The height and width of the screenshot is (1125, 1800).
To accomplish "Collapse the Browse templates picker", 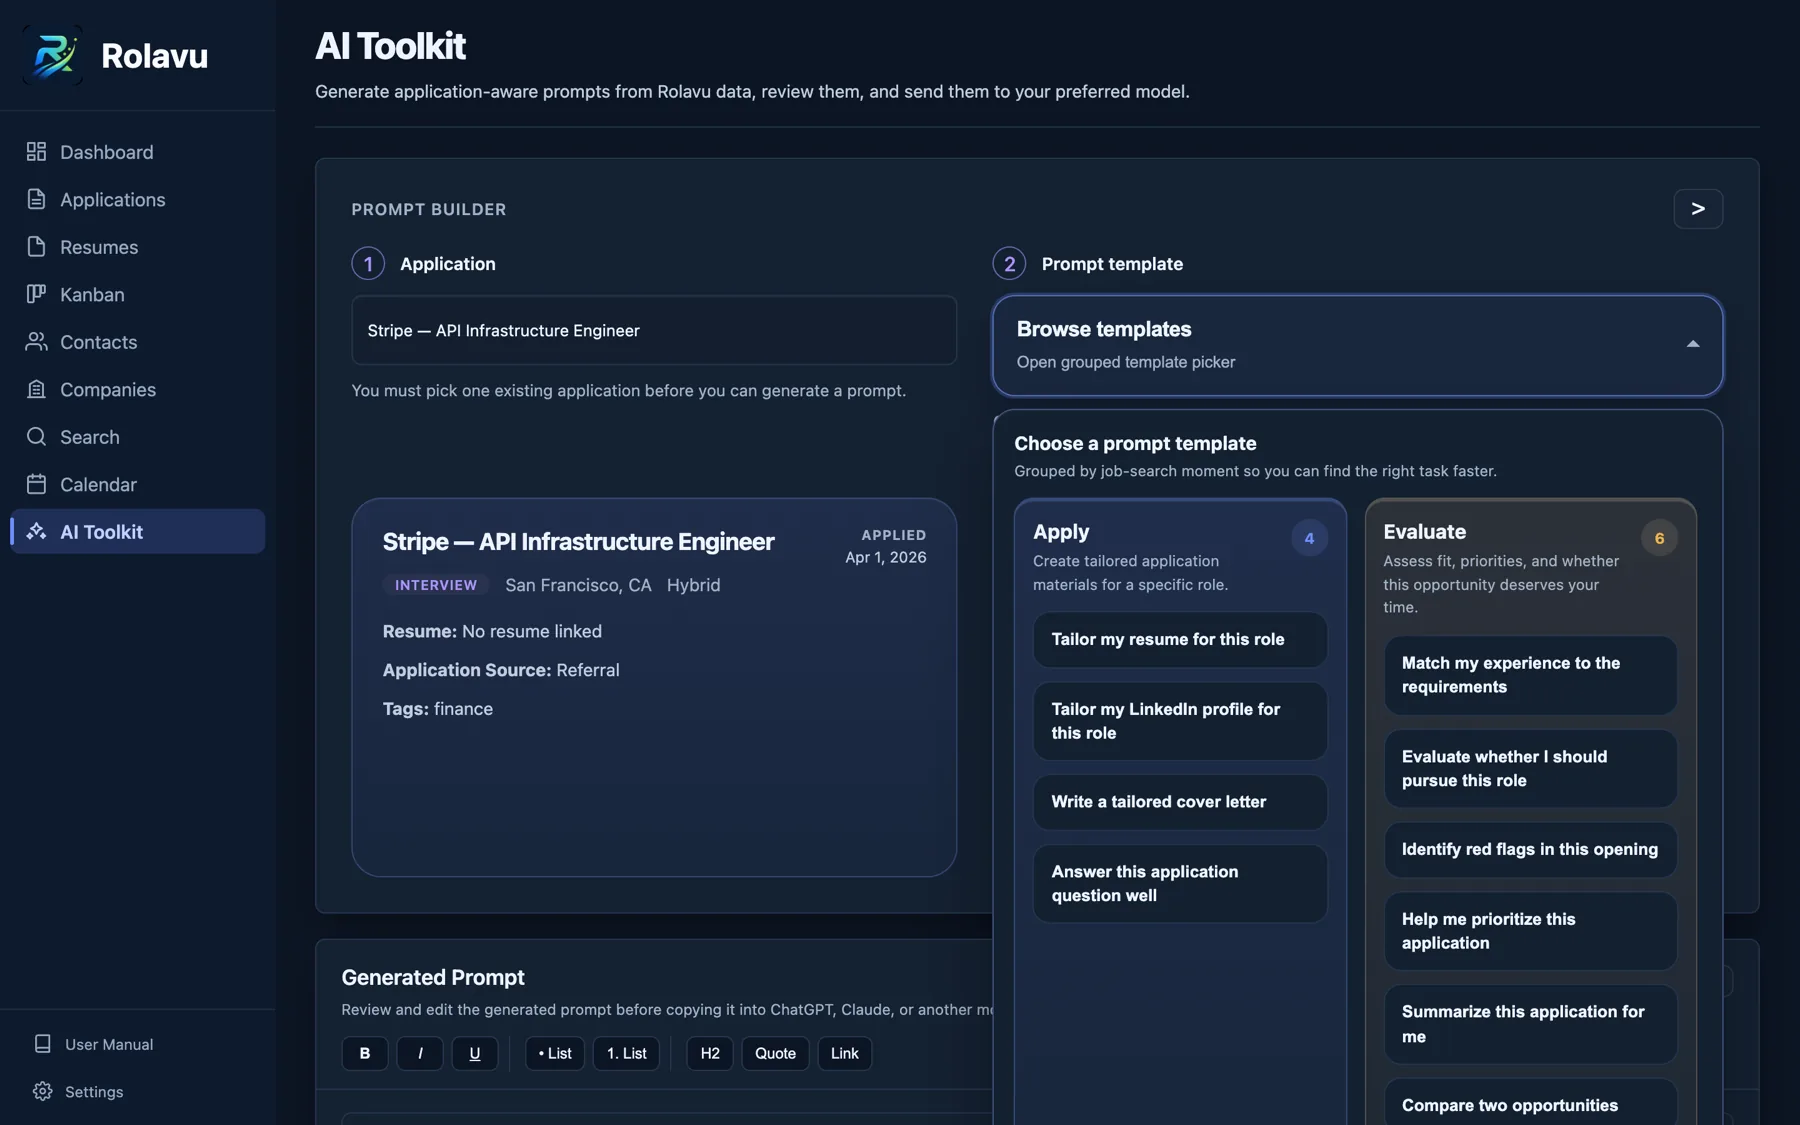I will point(1693,343).
